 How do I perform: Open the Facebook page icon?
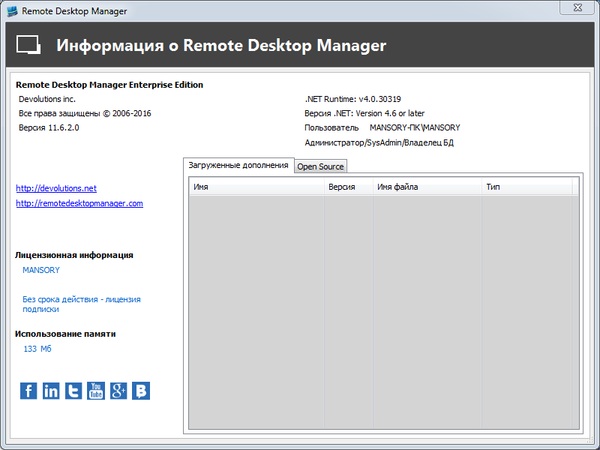(28, 391)
